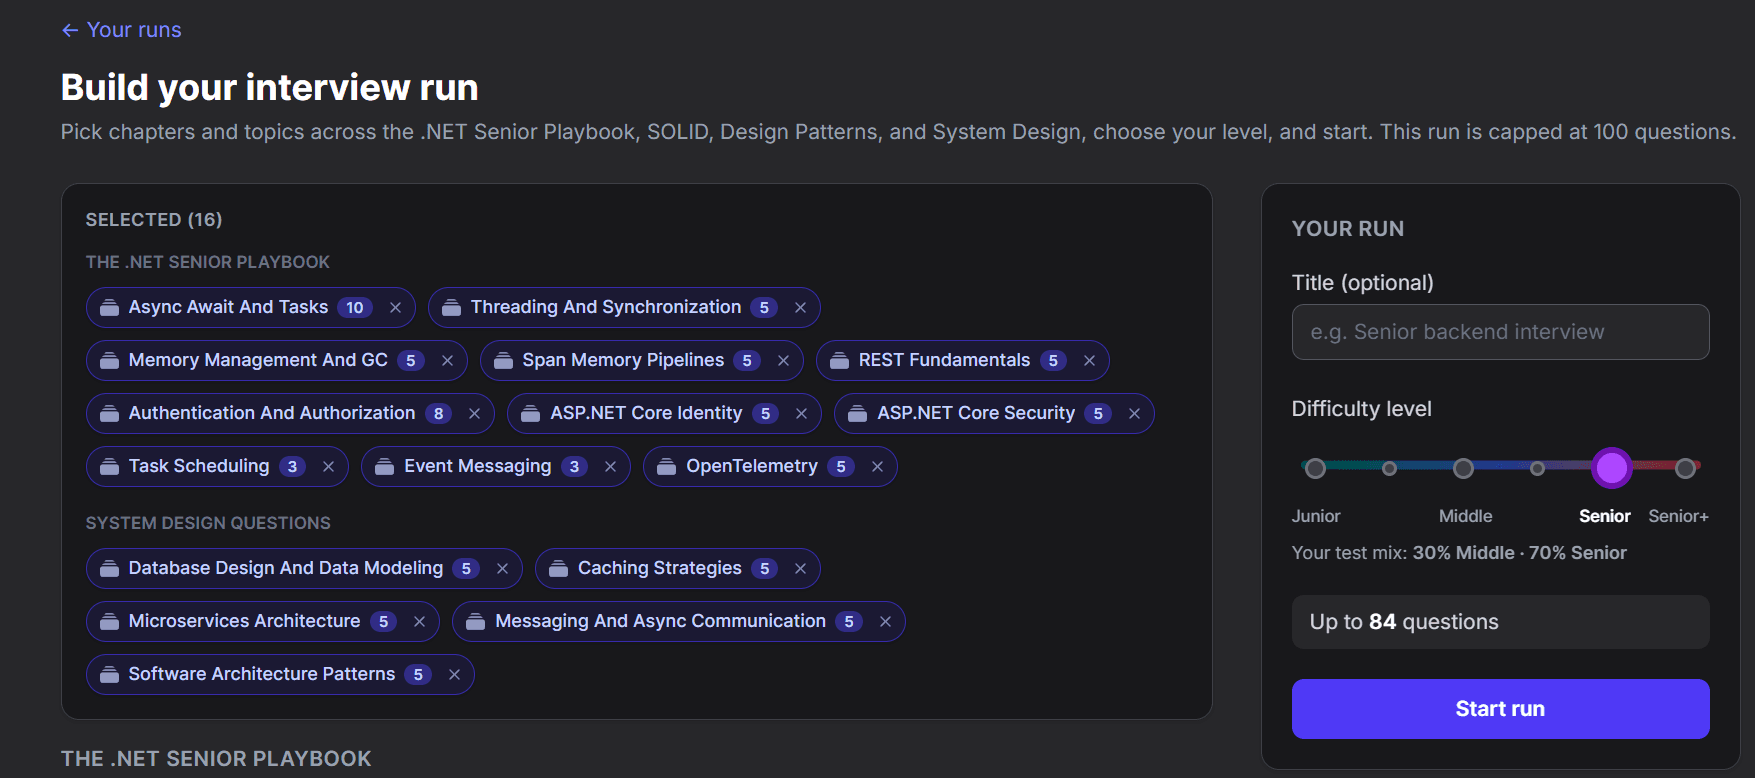Click the Software Architecture Patterns stack icon
1755x778 pixels.
coord(110,675)
